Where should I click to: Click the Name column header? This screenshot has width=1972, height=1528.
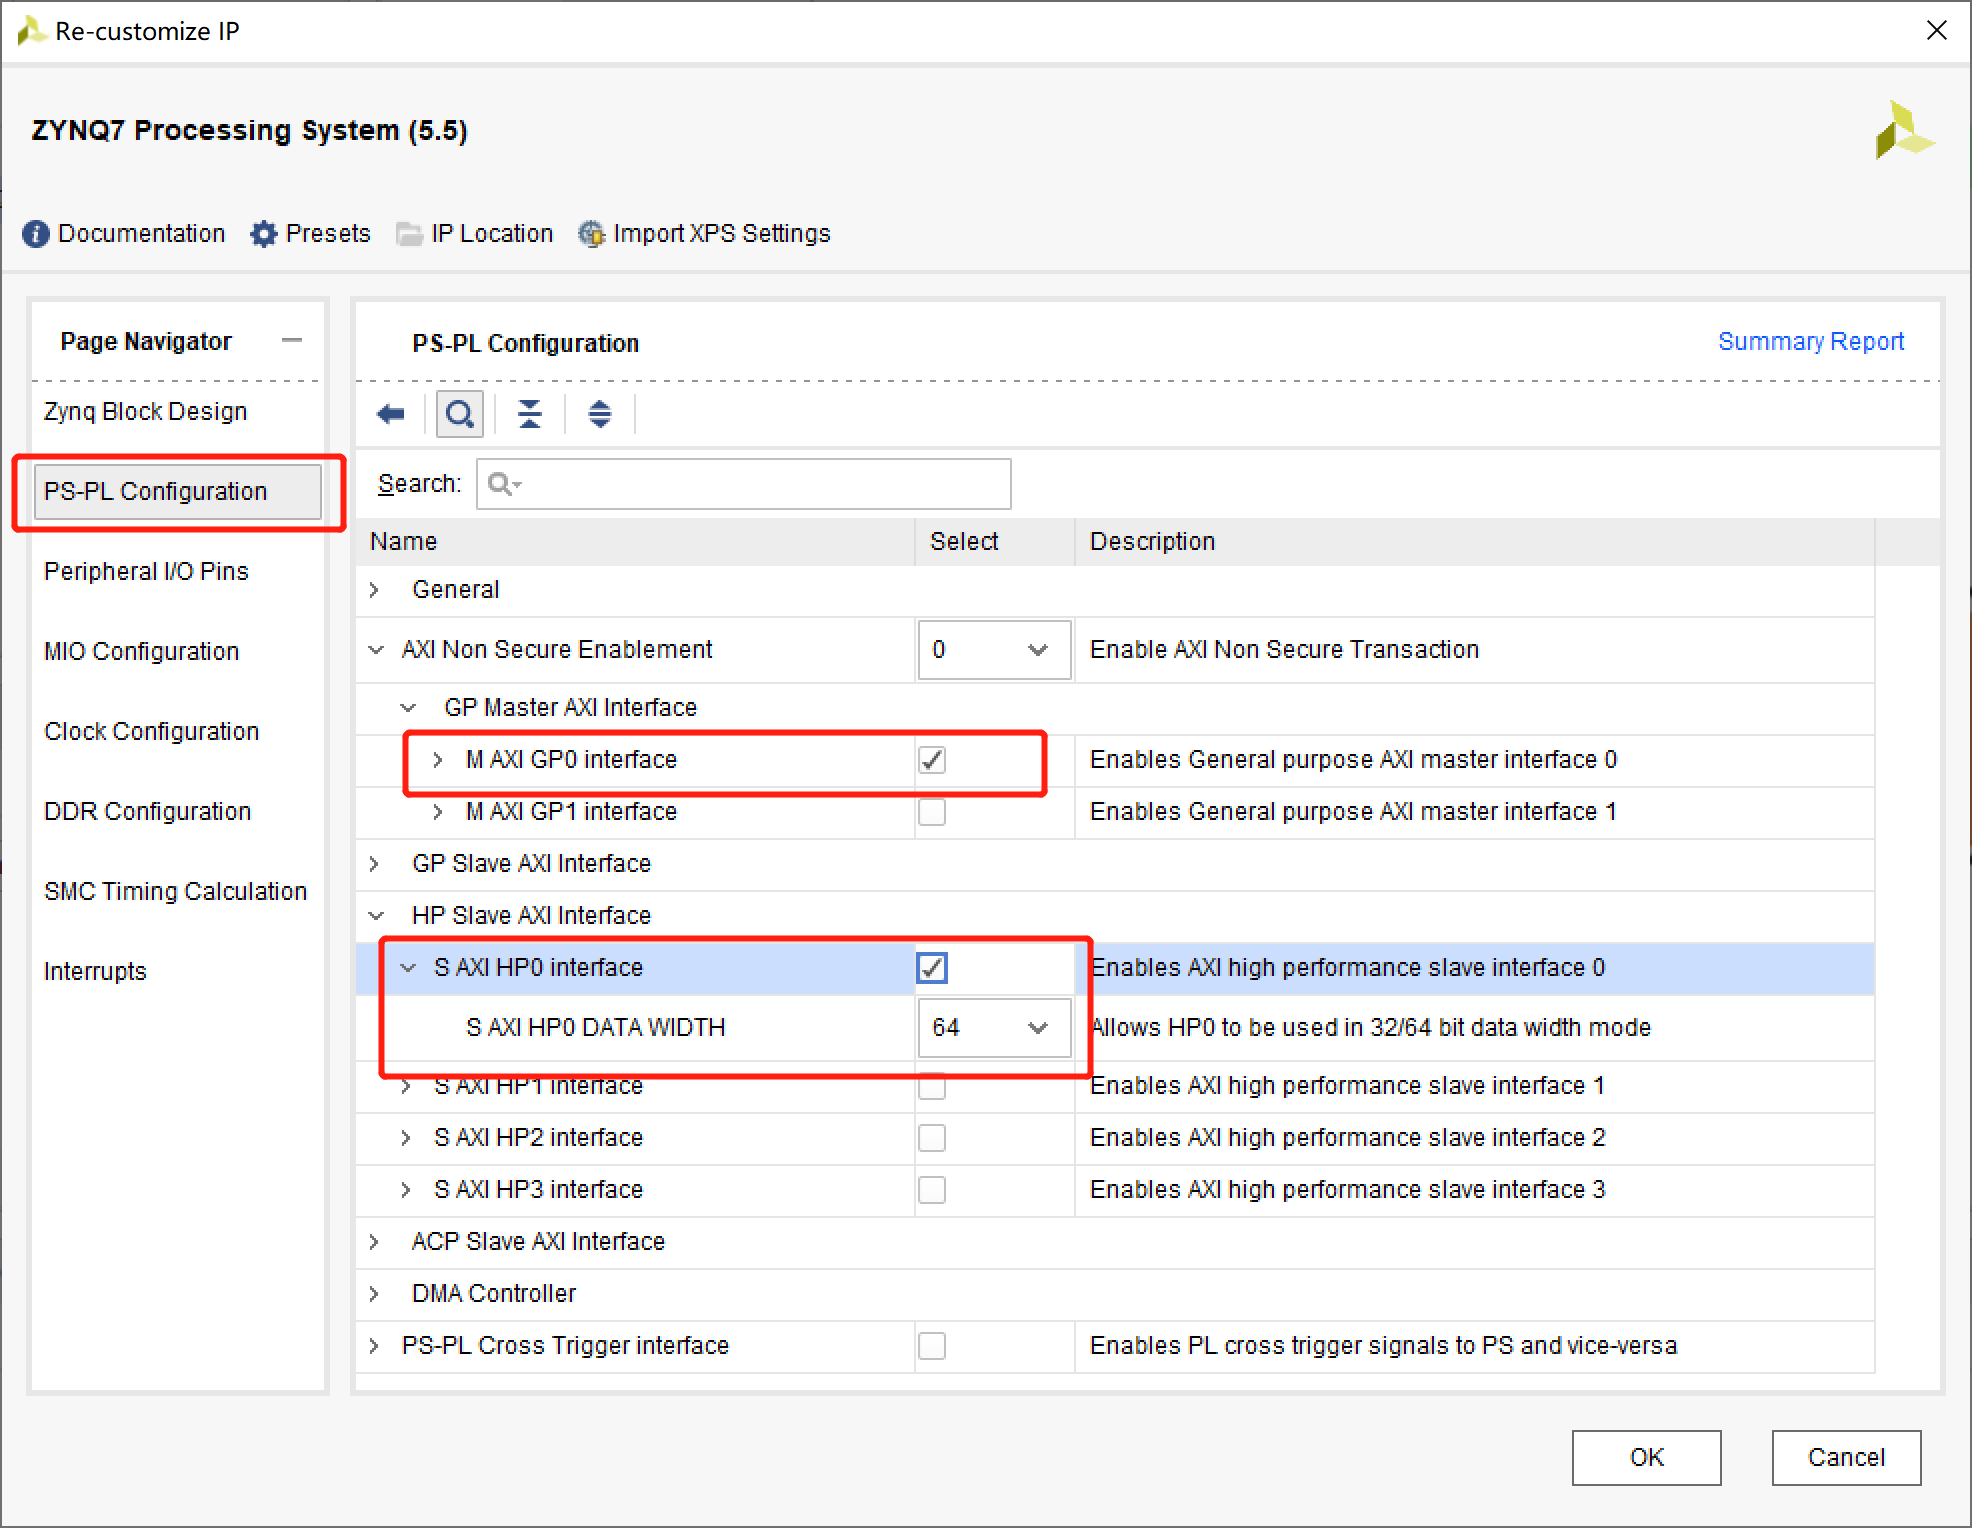pyautogui.click(x=636, y=542)
